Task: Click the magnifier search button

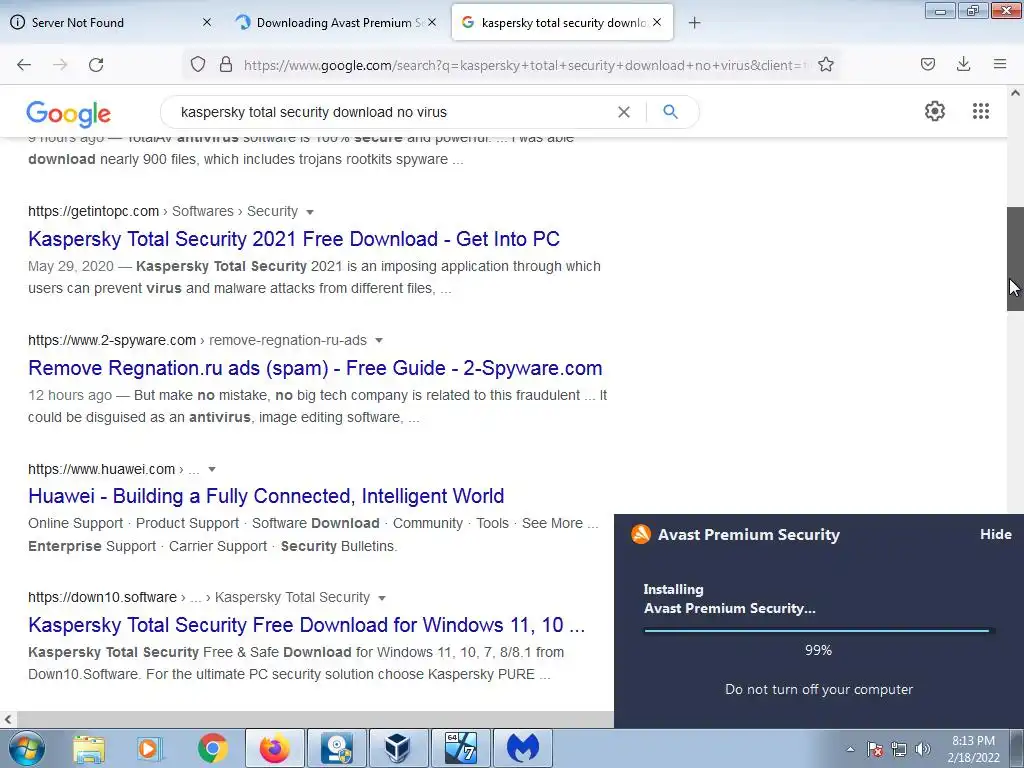Action: point(670,112)
